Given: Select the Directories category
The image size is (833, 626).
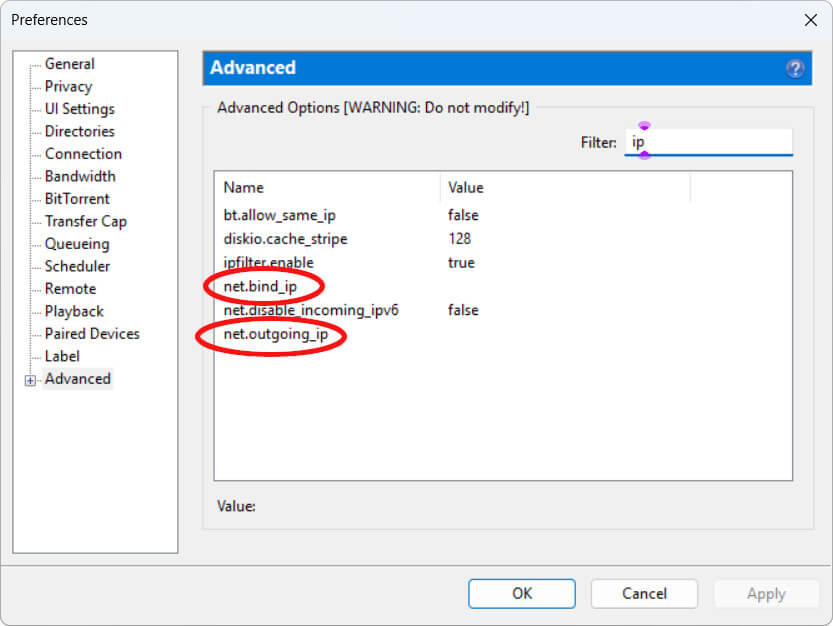Looking at the screenshot, I should (80, 131).
